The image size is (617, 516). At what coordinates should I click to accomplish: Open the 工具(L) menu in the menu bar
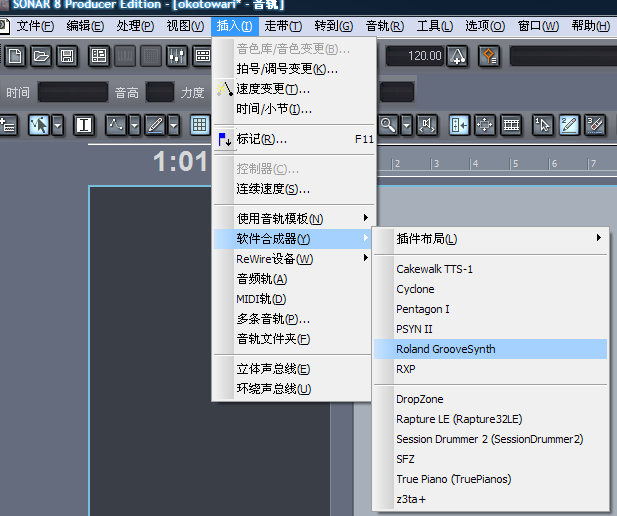[435, 26]
